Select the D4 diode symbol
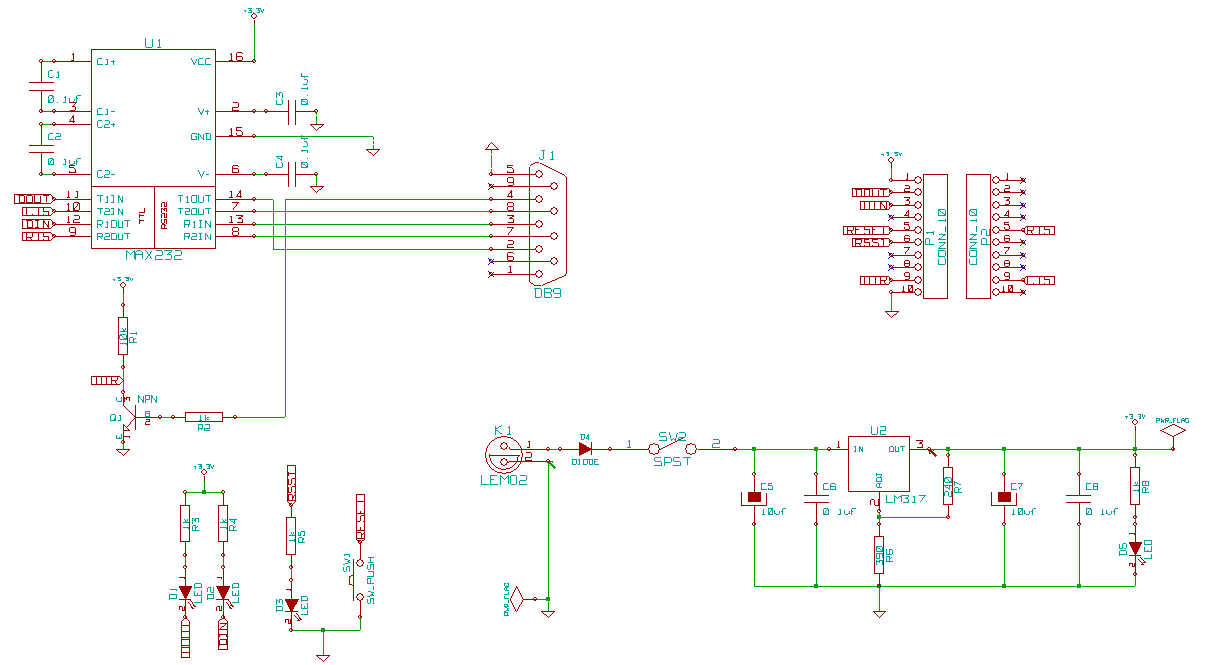This screenshot has width=1209, height=665. click(584, 449)
